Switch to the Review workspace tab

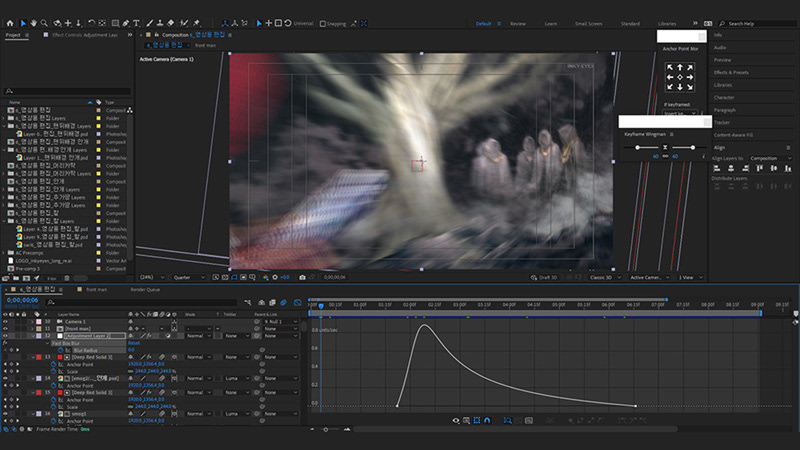pos(518,22)
